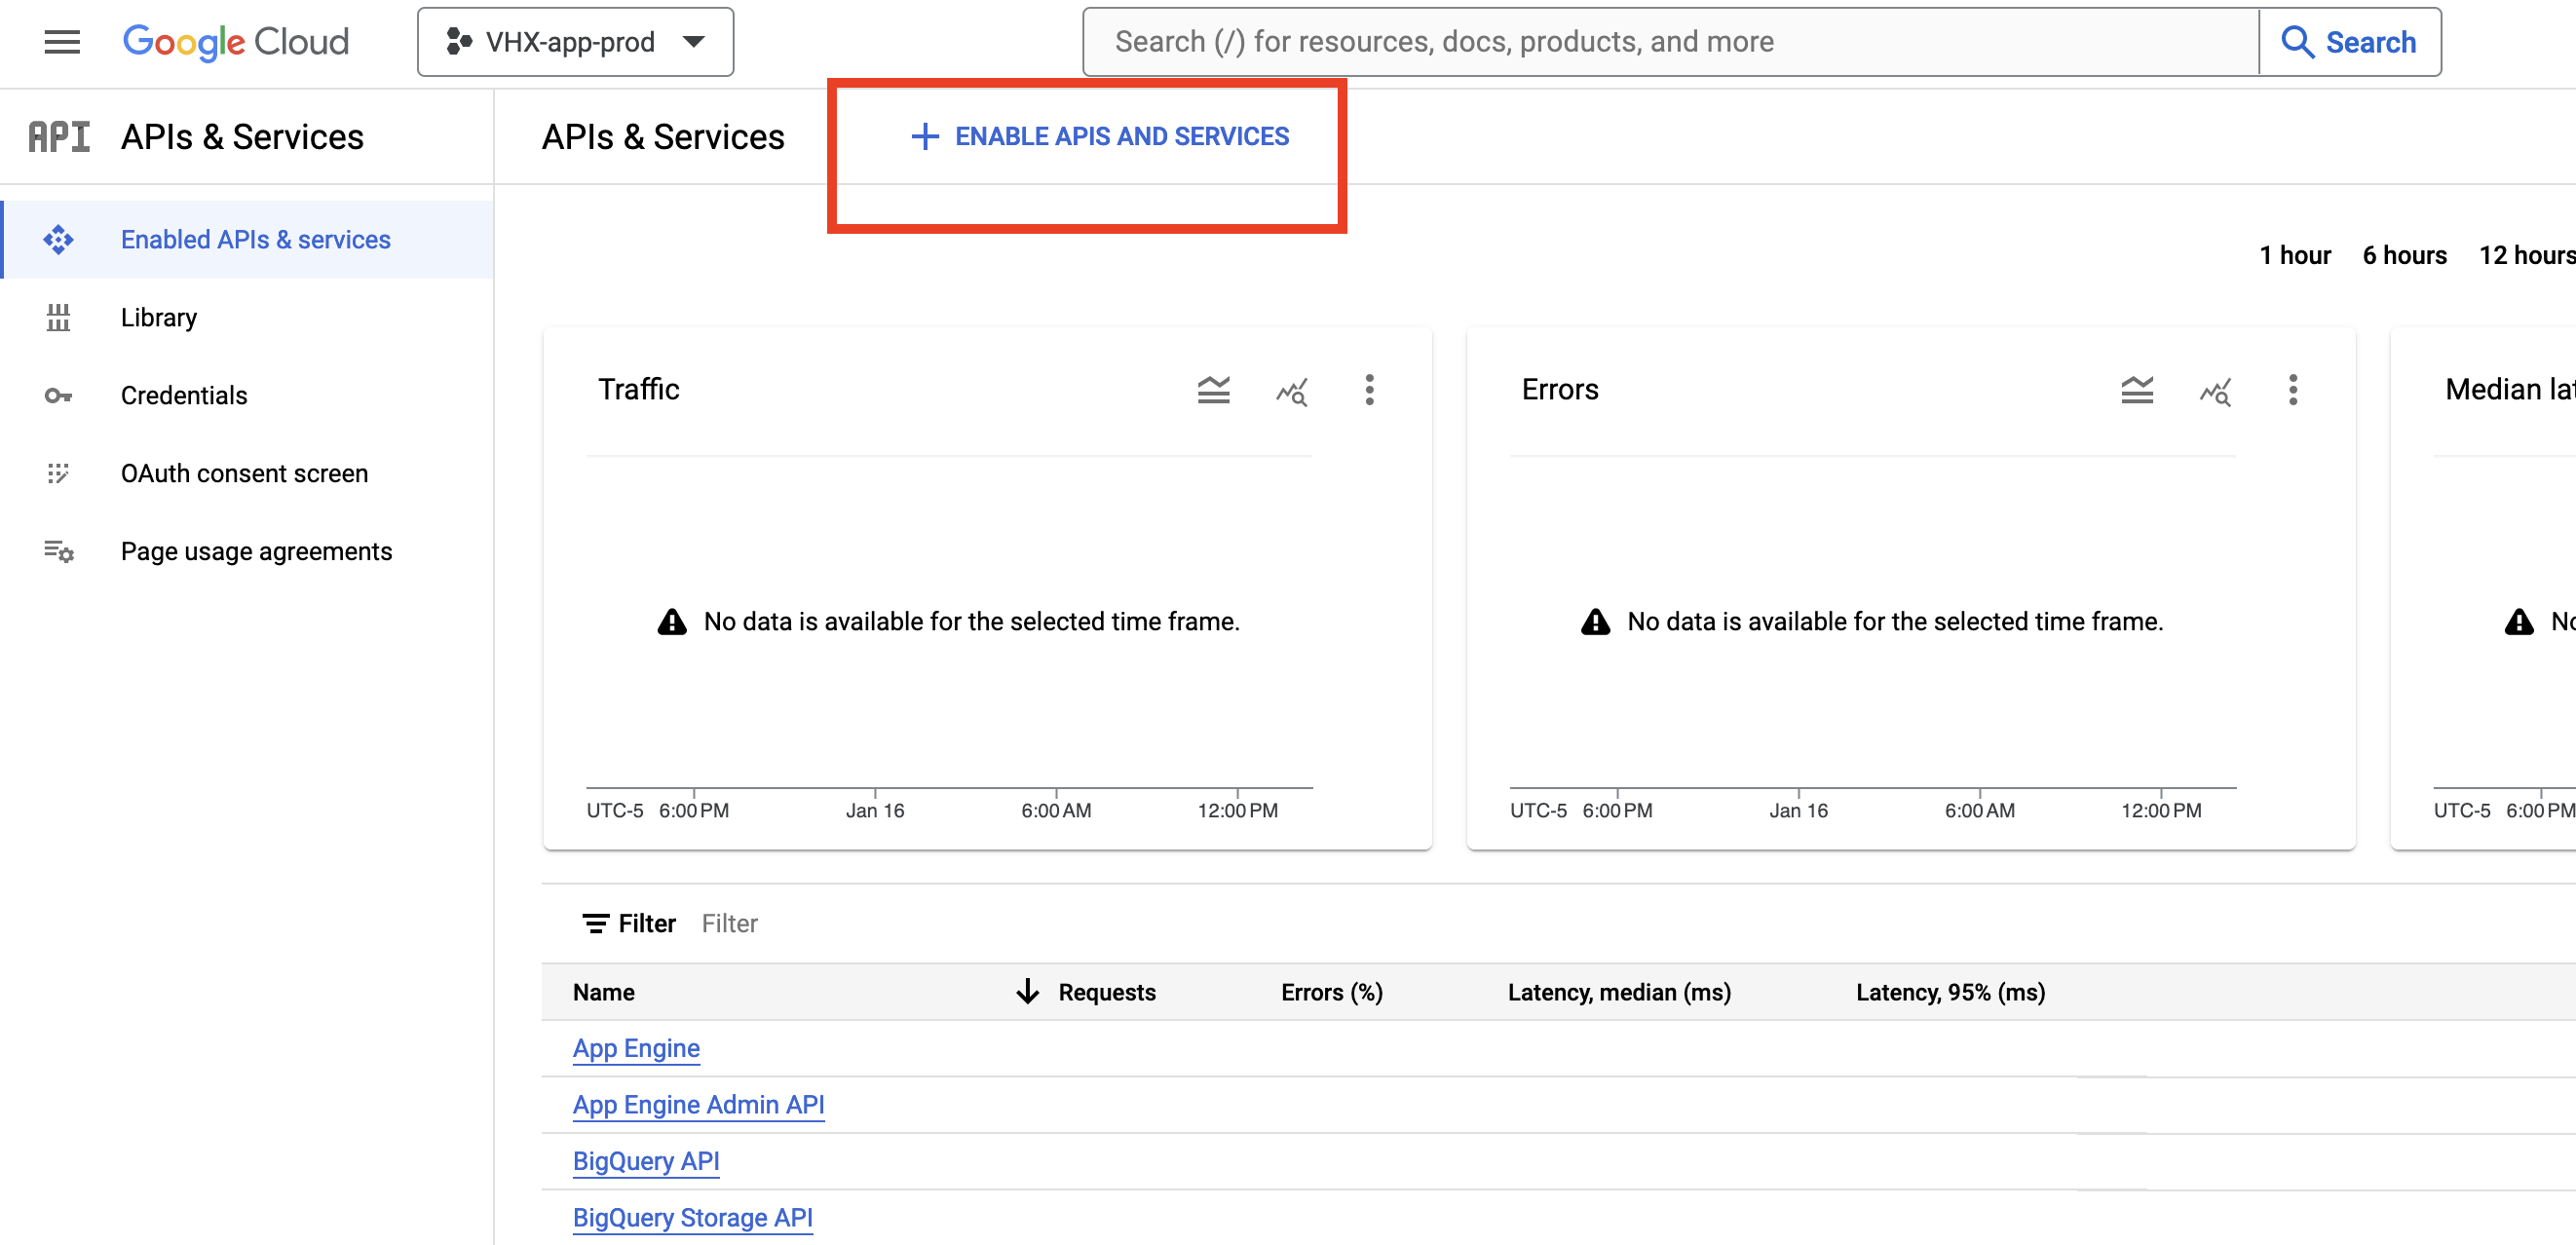The height and width of the screenshot is (1245, 2576).
Task: Click Enable APIs and Services
Action: point(1100,137)
